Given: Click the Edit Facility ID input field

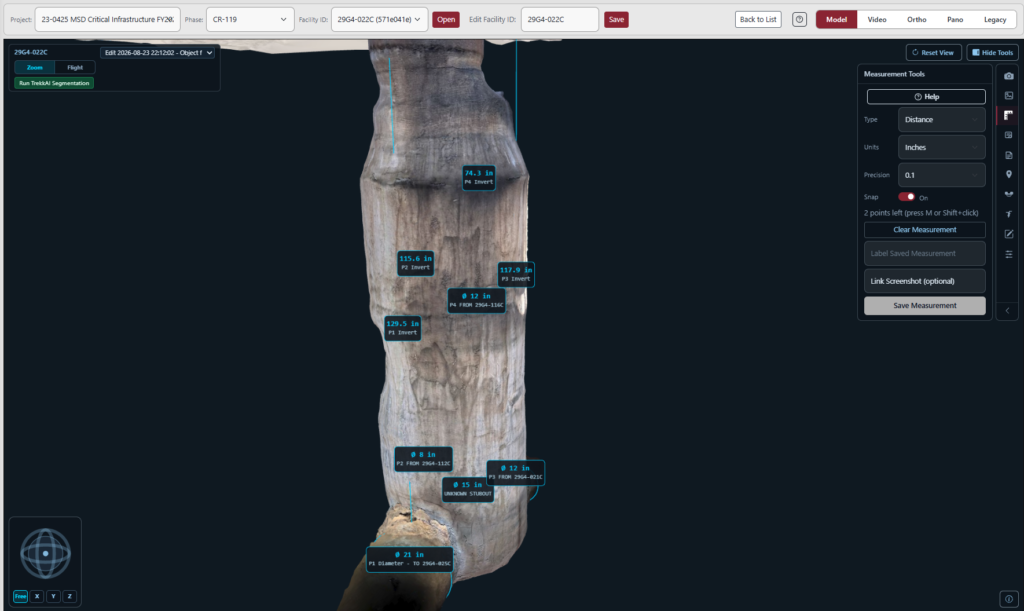Looking at the screenshot, I should click(x=560, y=20).
